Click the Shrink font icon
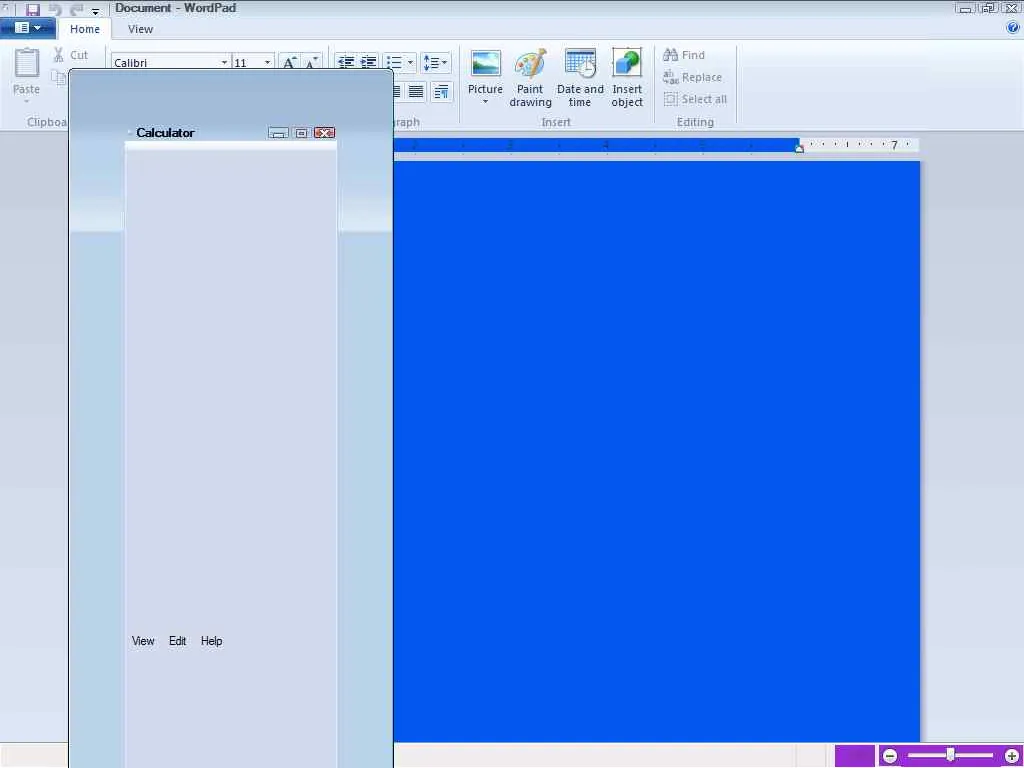The image size is (1024, 768). [312, 62]
